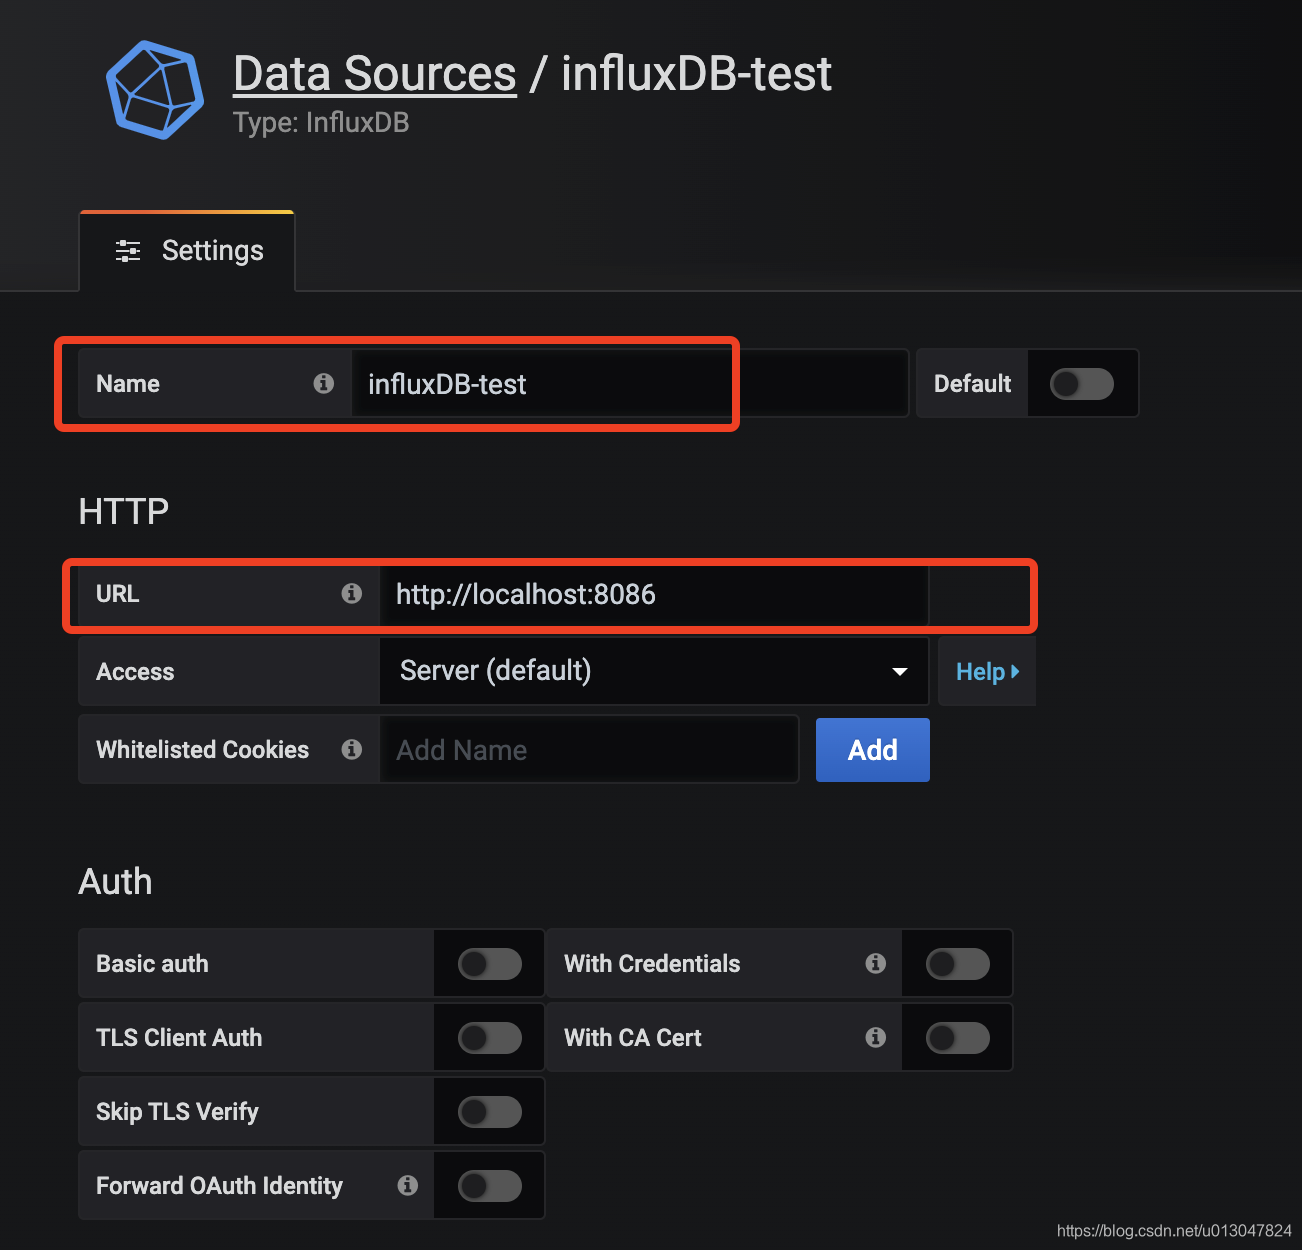
Task: Click the Auth section heading
Action: tap(115, 881)
